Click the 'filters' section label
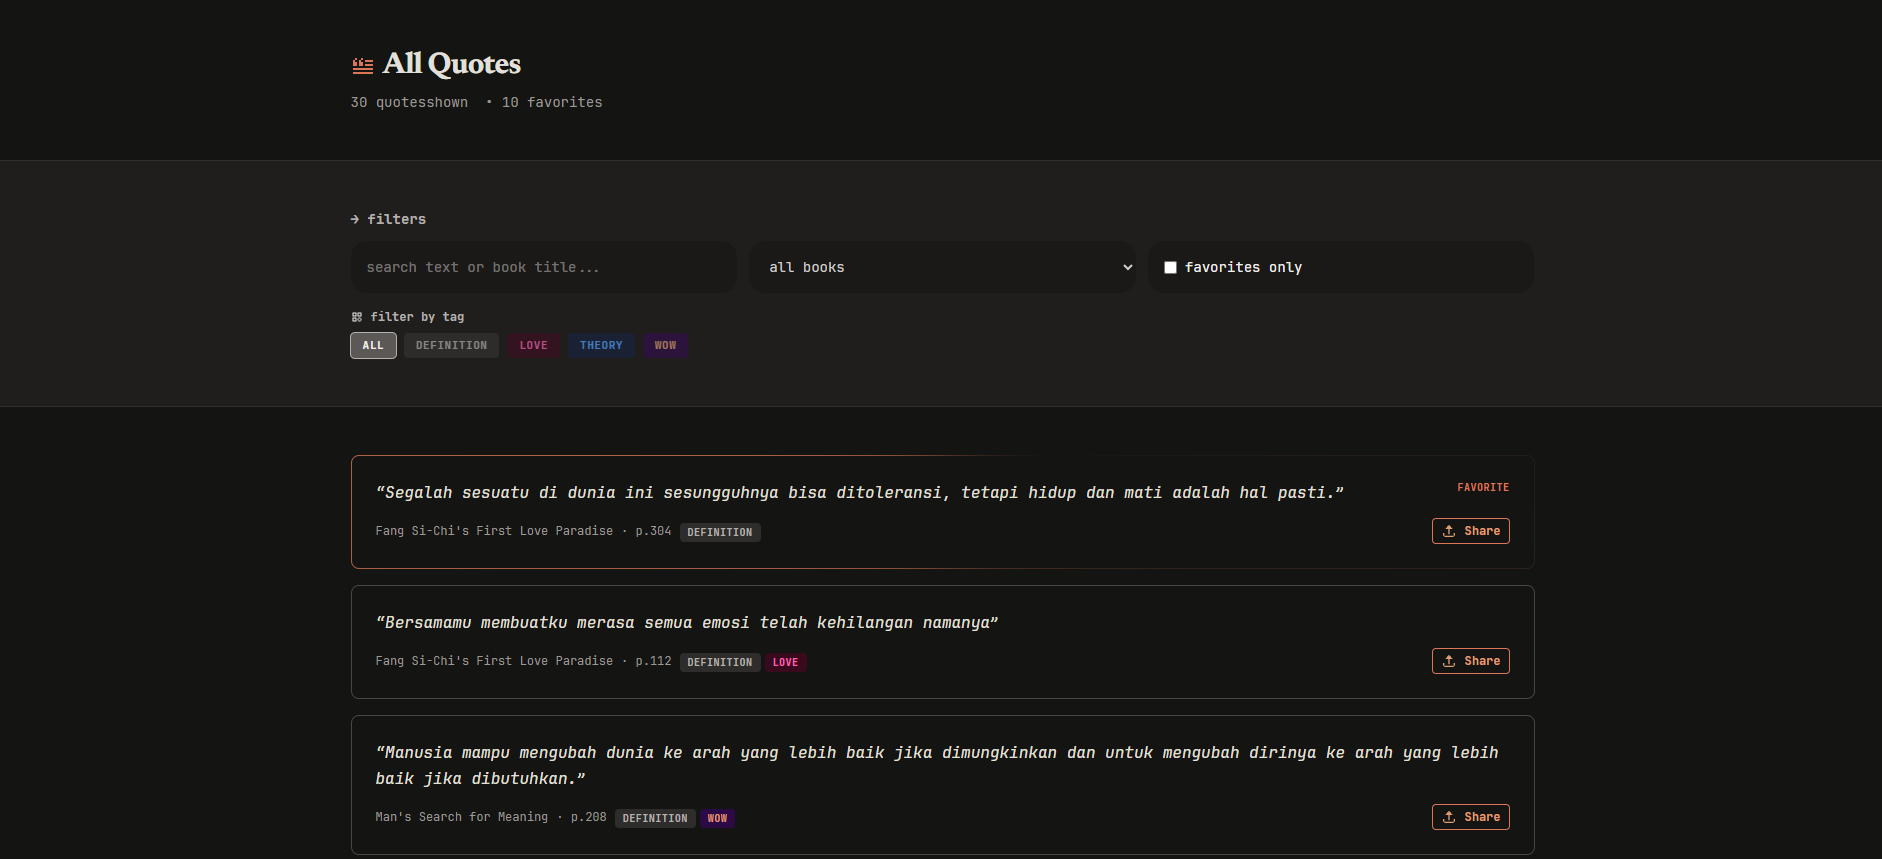This screenshot has width=1882, height=859. click(x=396, y=219)
